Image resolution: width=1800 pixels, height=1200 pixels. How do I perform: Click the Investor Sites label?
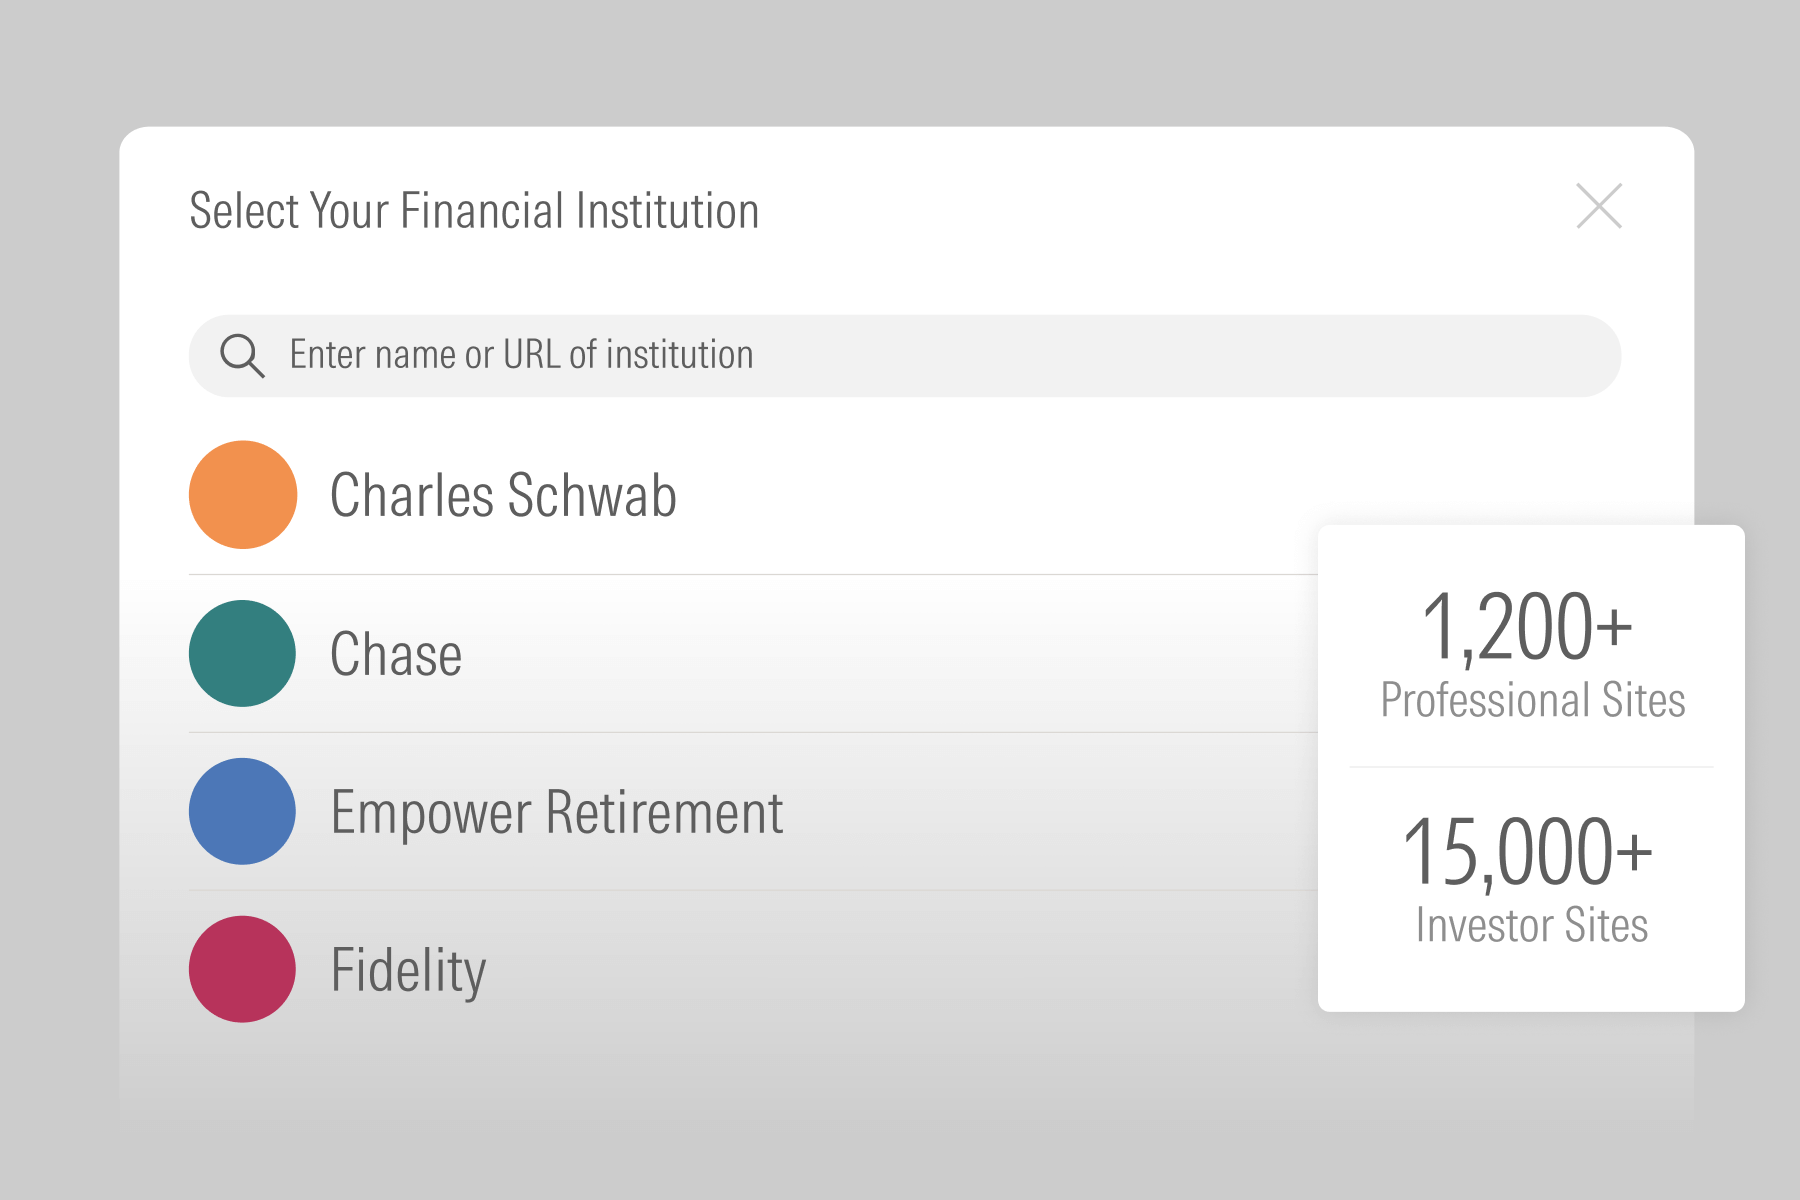1531,925
